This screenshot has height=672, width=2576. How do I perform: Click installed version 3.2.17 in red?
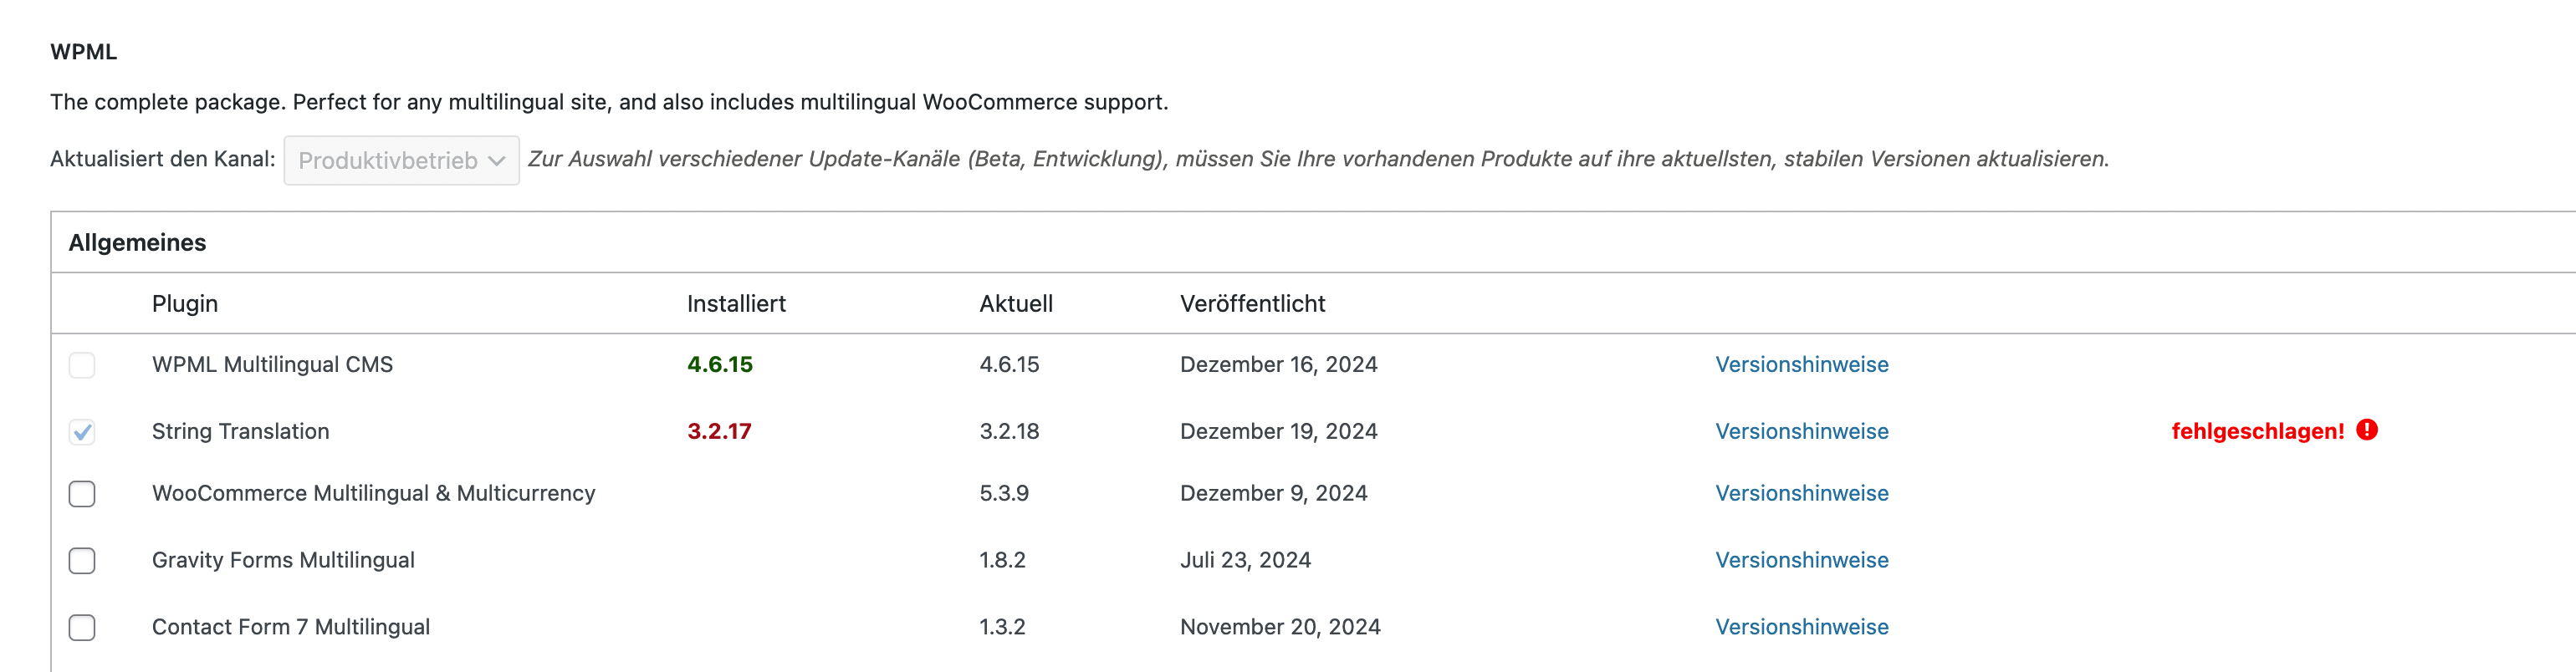click(719, 432)
